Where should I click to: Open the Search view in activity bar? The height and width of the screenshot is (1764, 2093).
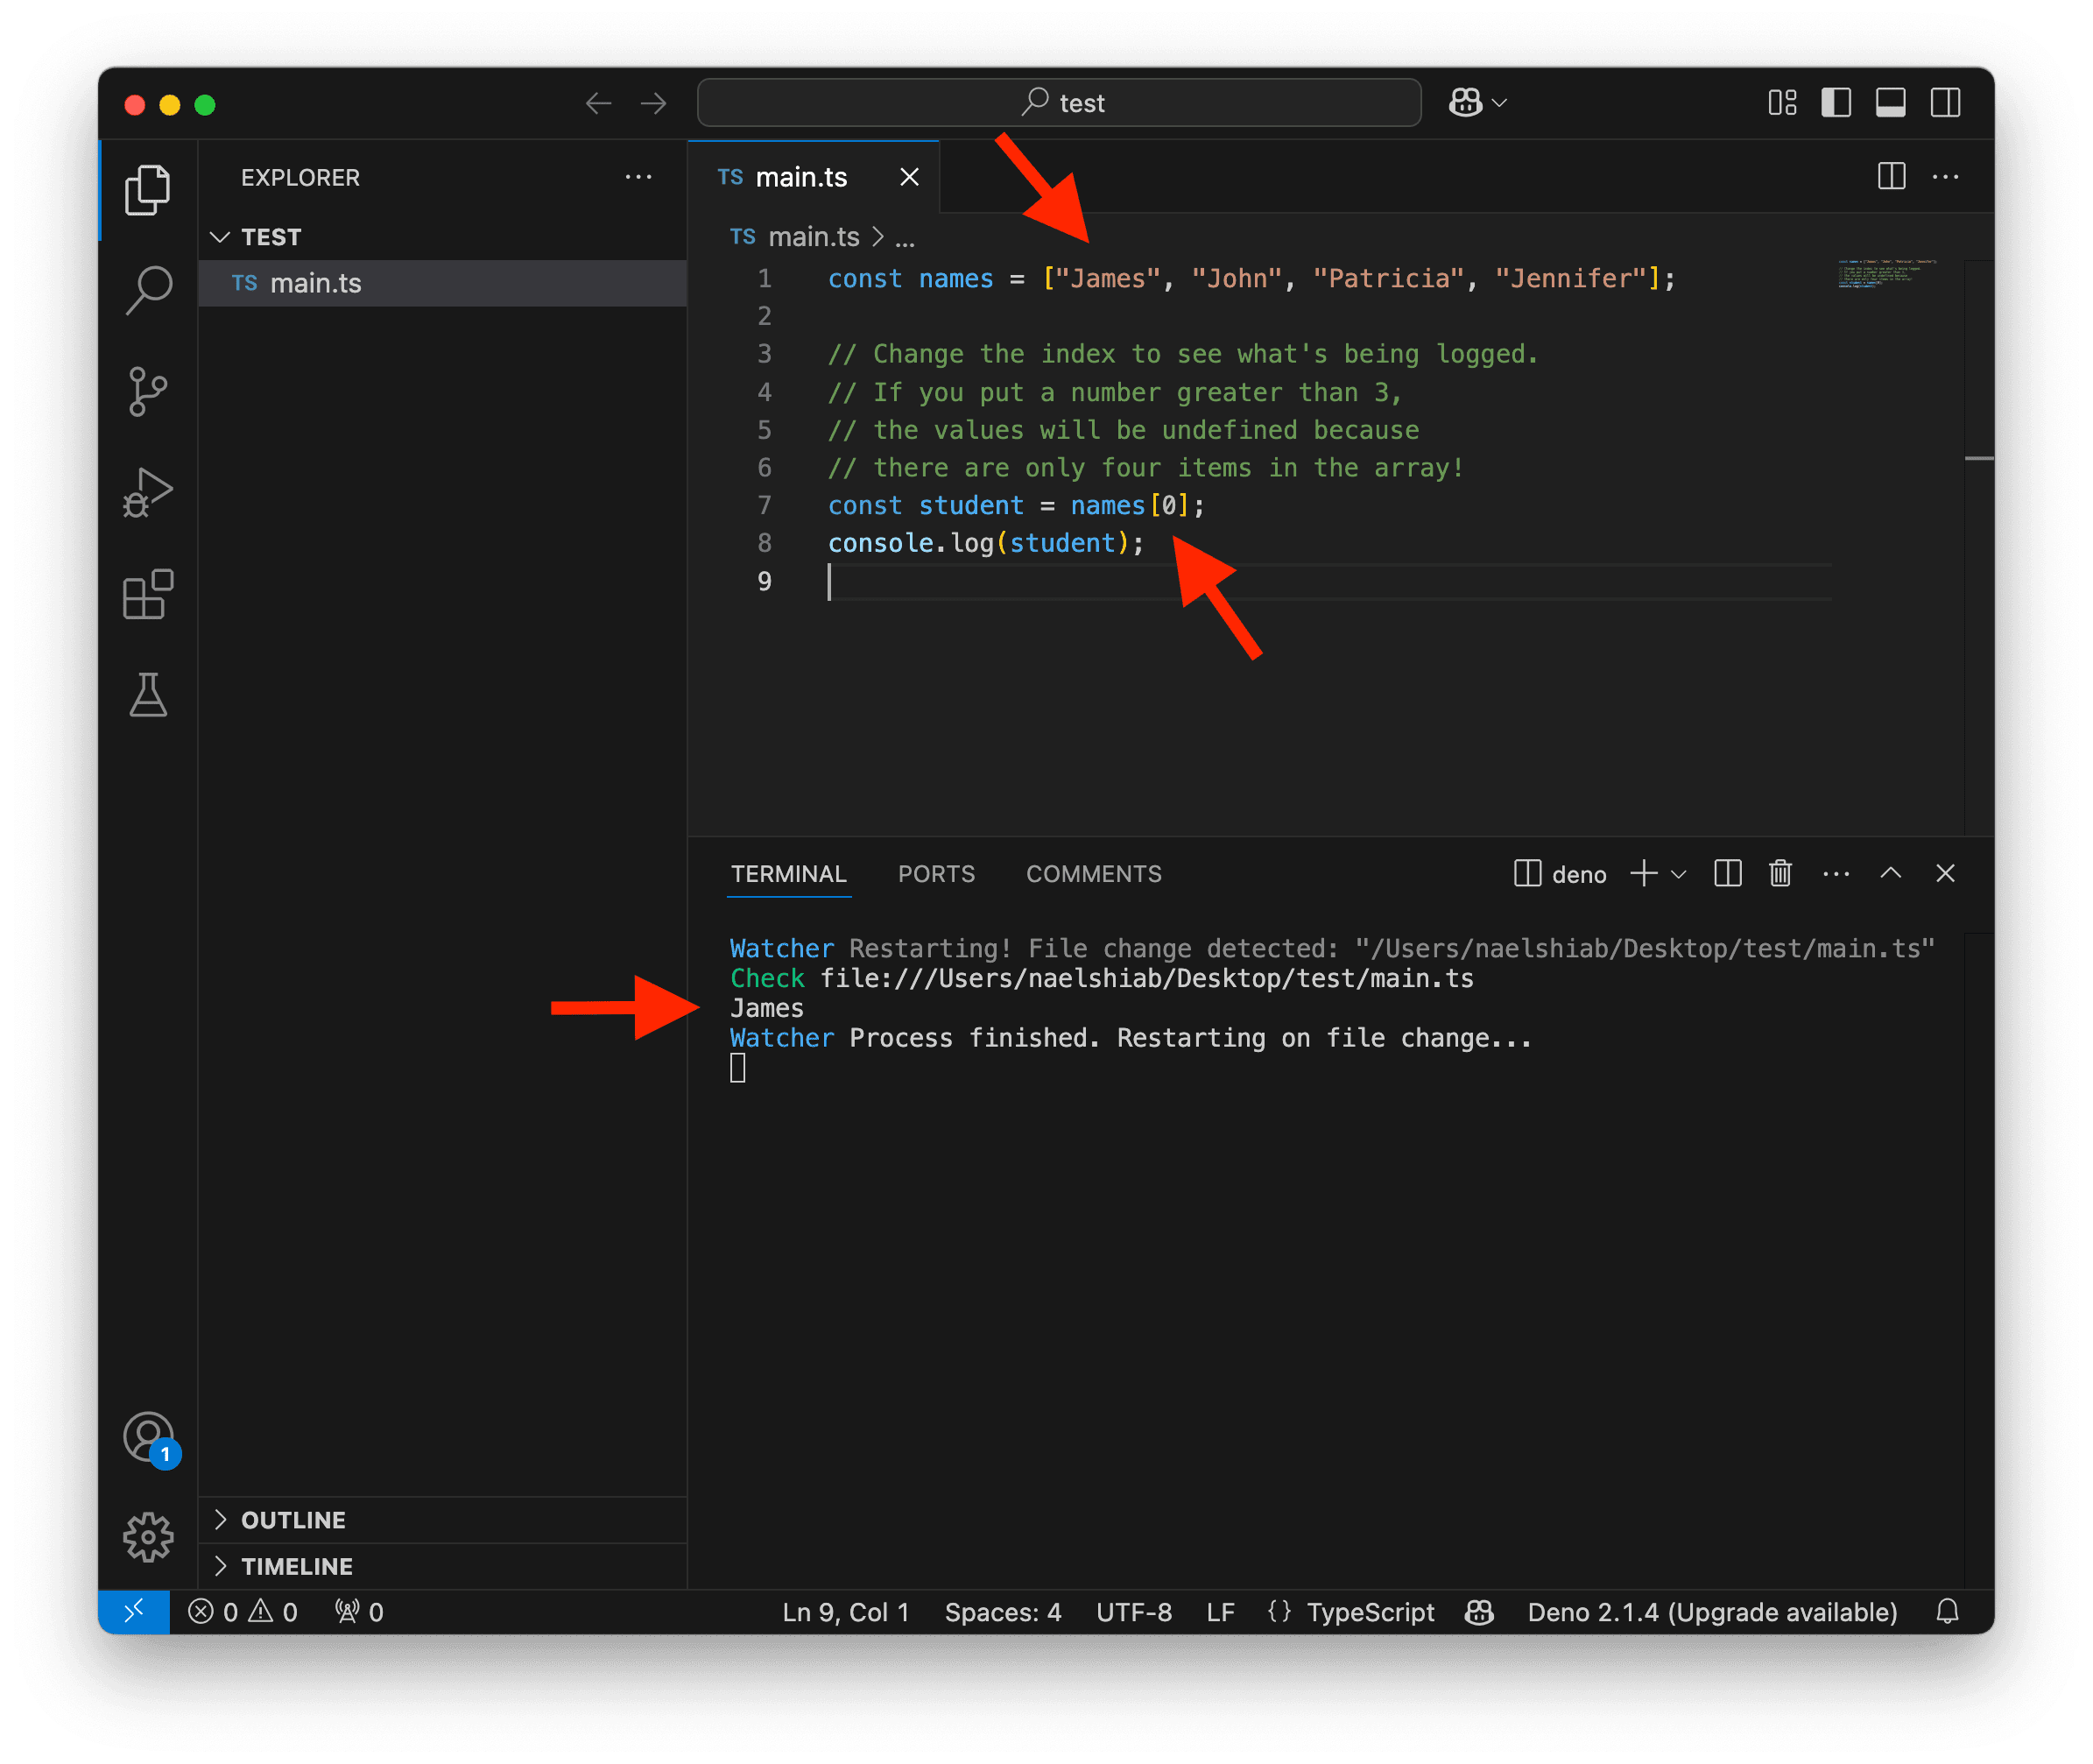pos(148,290)
